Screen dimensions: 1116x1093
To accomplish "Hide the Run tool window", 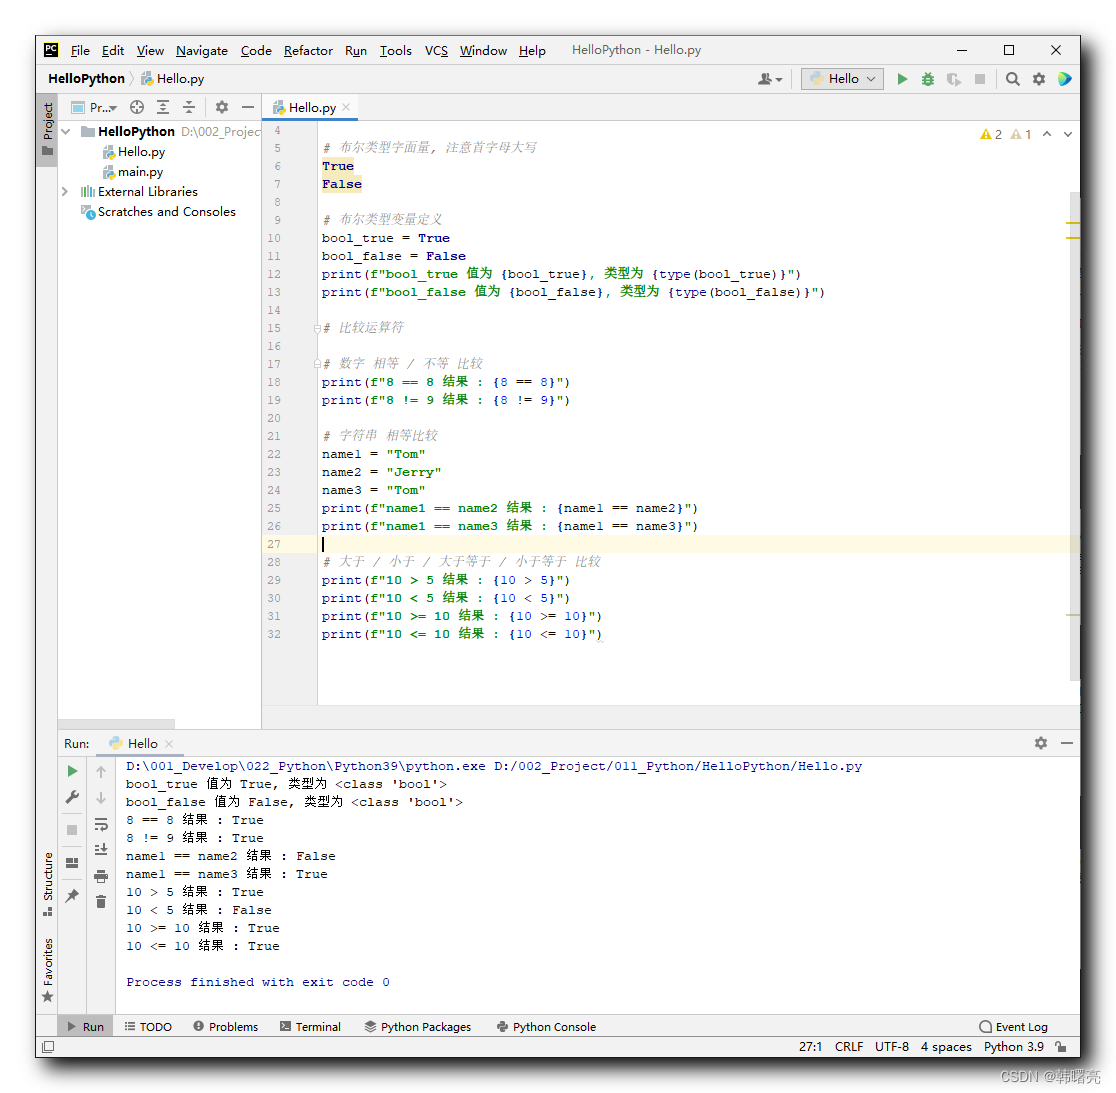I will point(1067,743).
